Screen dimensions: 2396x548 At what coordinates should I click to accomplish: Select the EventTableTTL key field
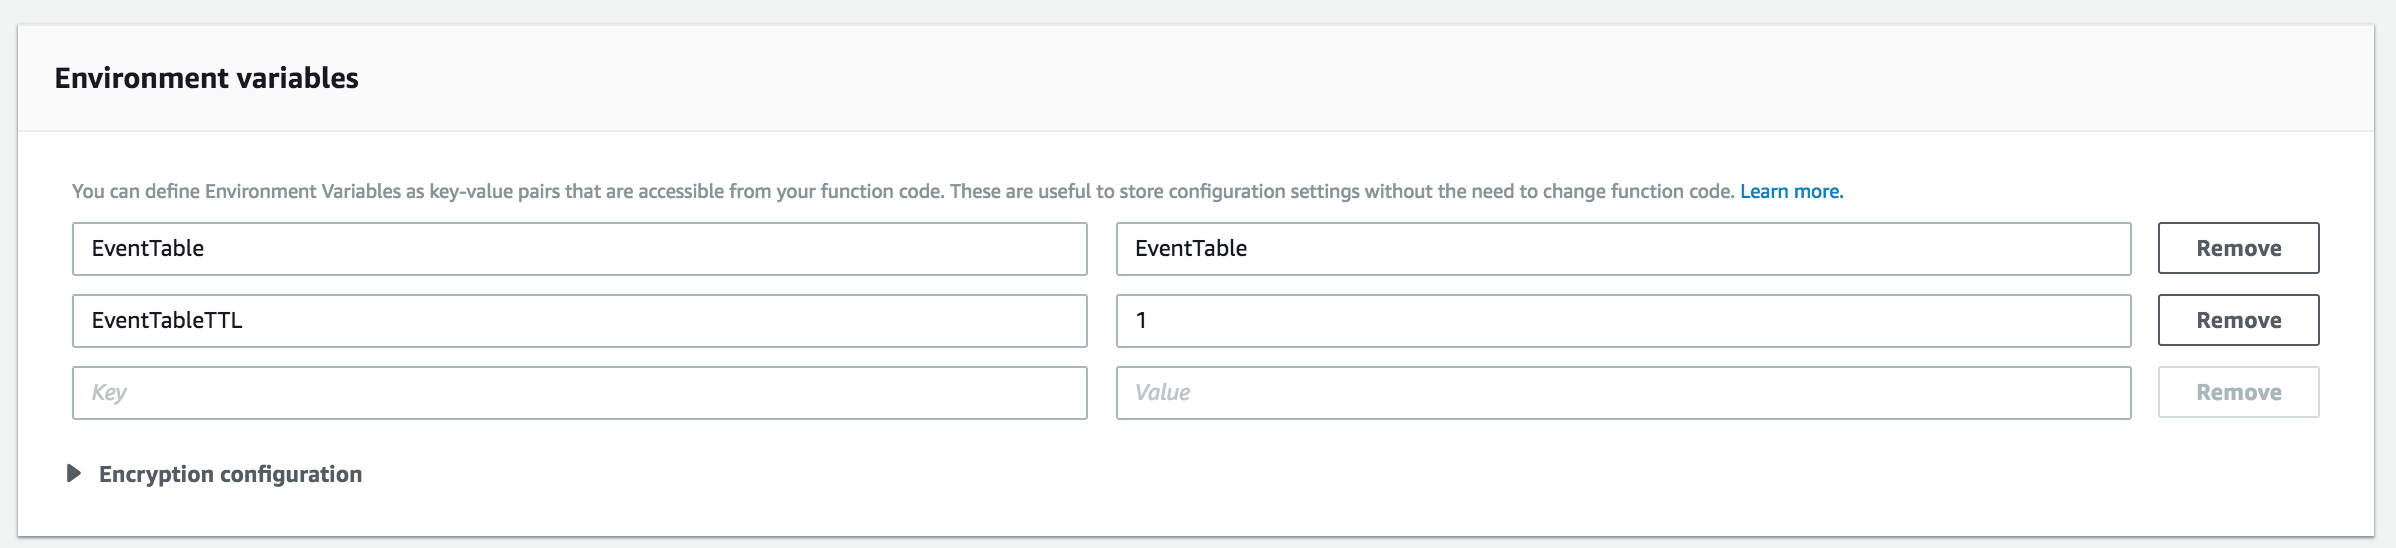(x=579, y=321)
